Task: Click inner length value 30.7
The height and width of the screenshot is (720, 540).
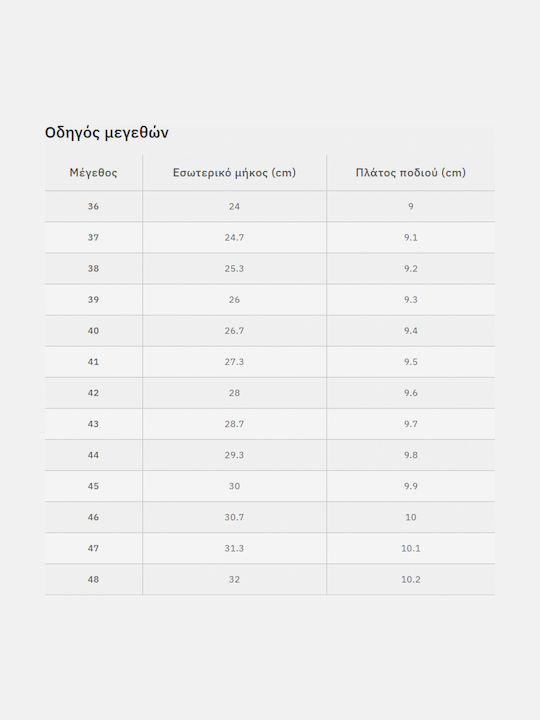Action: coord(234,517)
